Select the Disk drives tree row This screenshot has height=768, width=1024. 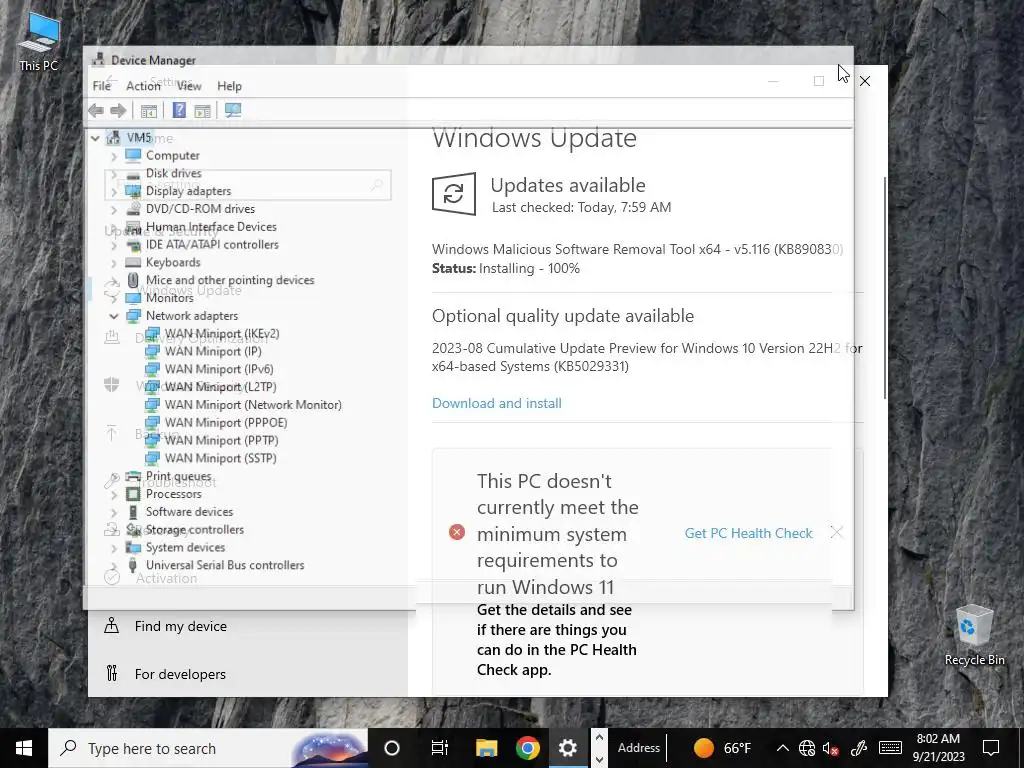174,174
